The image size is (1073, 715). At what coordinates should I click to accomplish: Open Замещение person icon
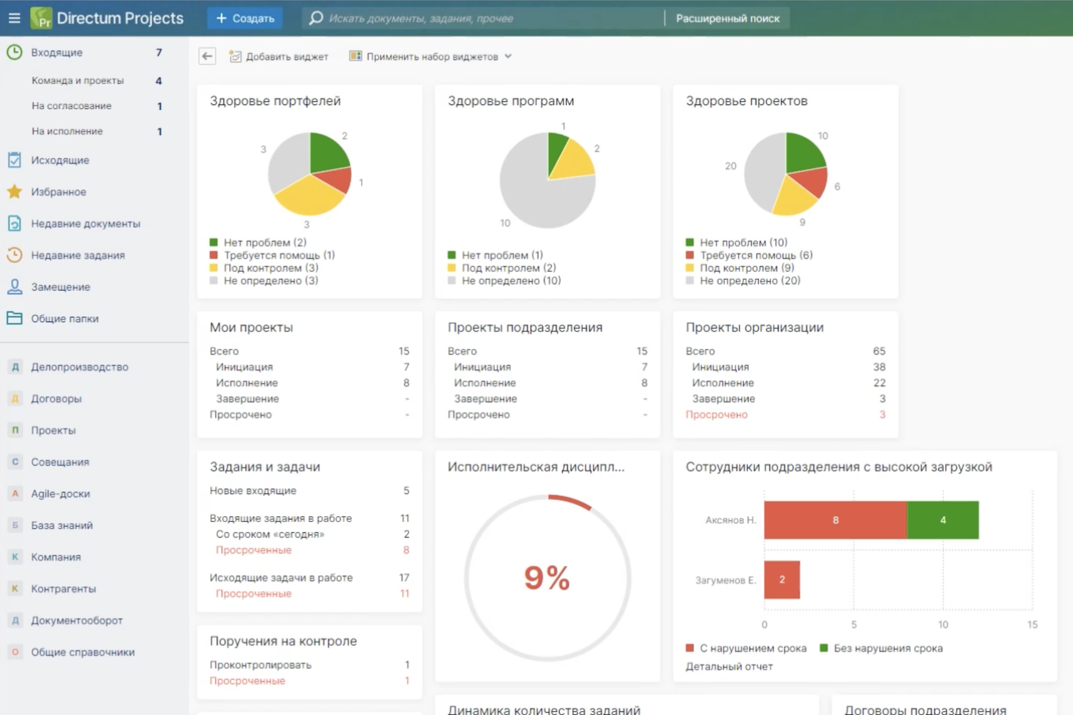click(x=14, y=287)
